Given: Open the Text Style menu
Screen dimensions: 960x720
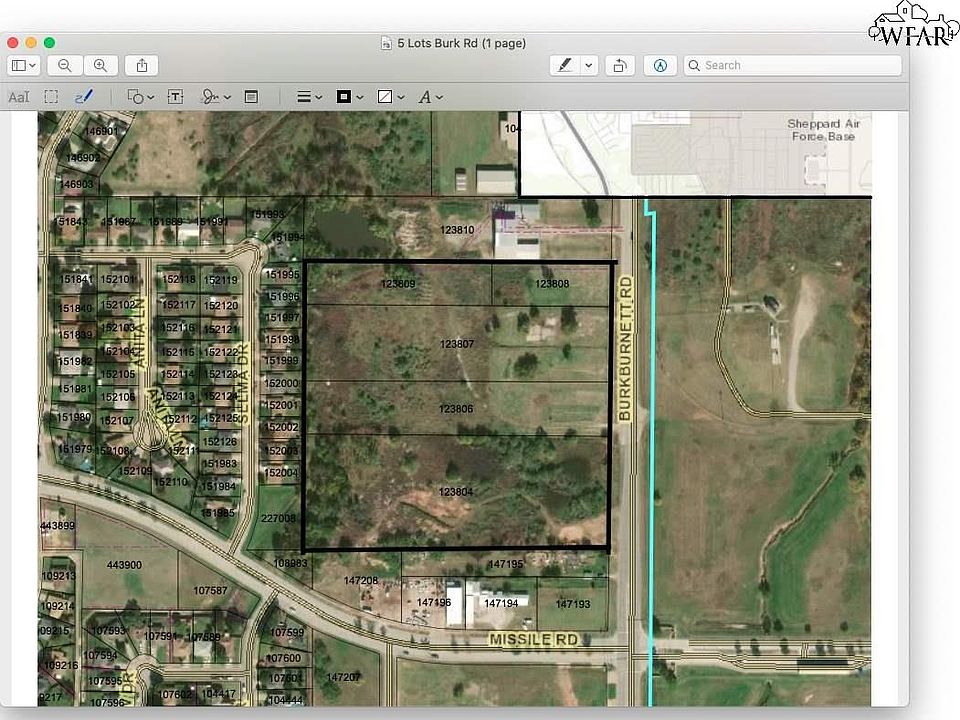Looking at the screenshot, I should (x=430, y=97).
